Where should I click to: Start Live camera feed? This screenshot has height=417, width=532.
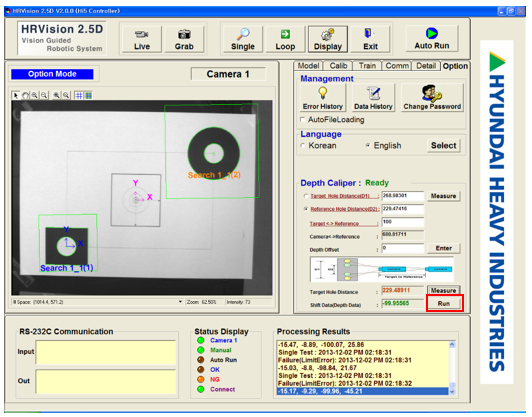141,39
